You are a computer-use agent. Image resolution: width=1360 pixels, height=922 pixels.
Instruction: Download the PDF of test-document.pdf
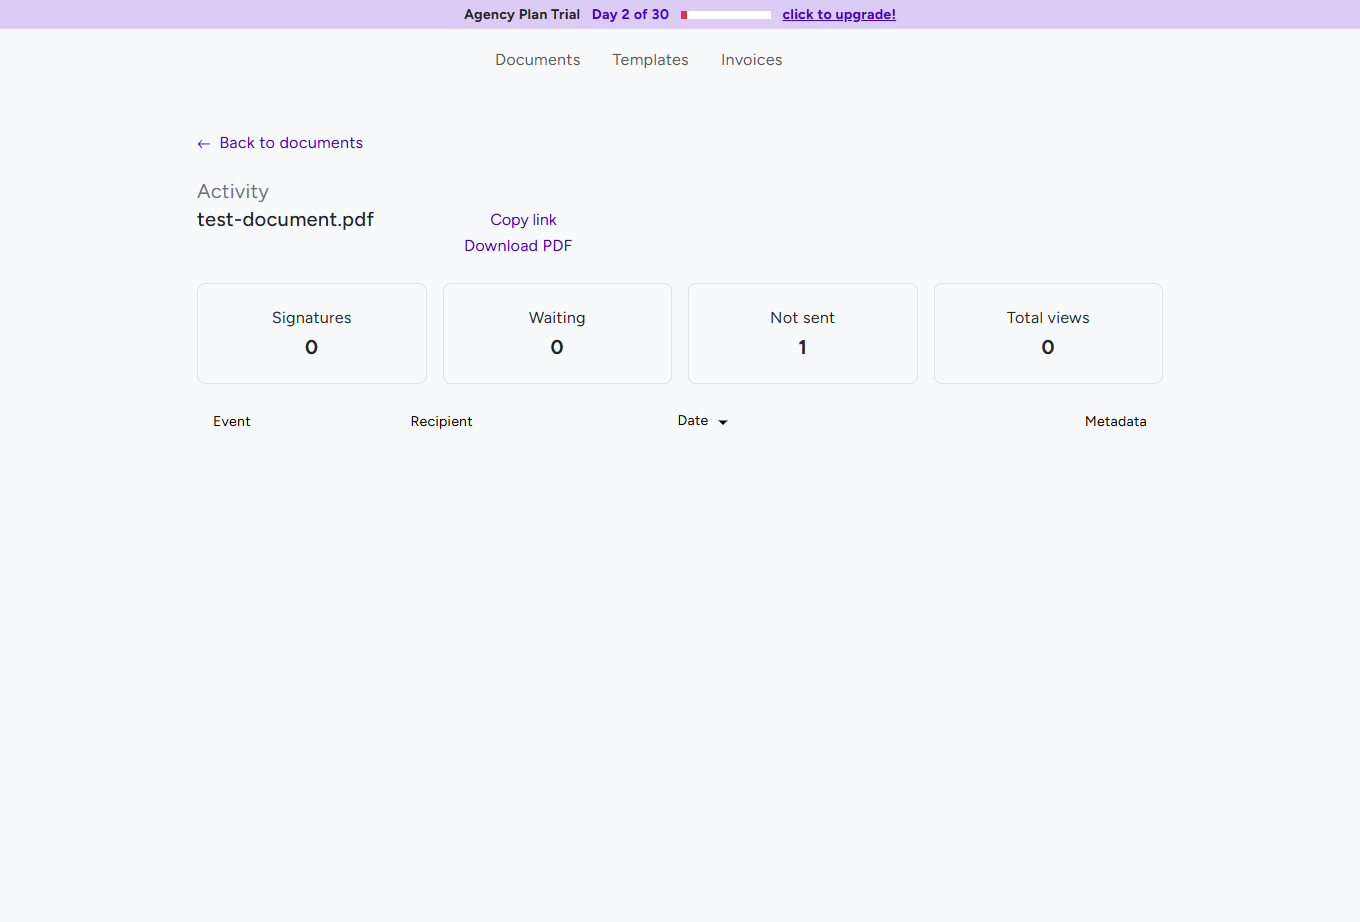518,245
